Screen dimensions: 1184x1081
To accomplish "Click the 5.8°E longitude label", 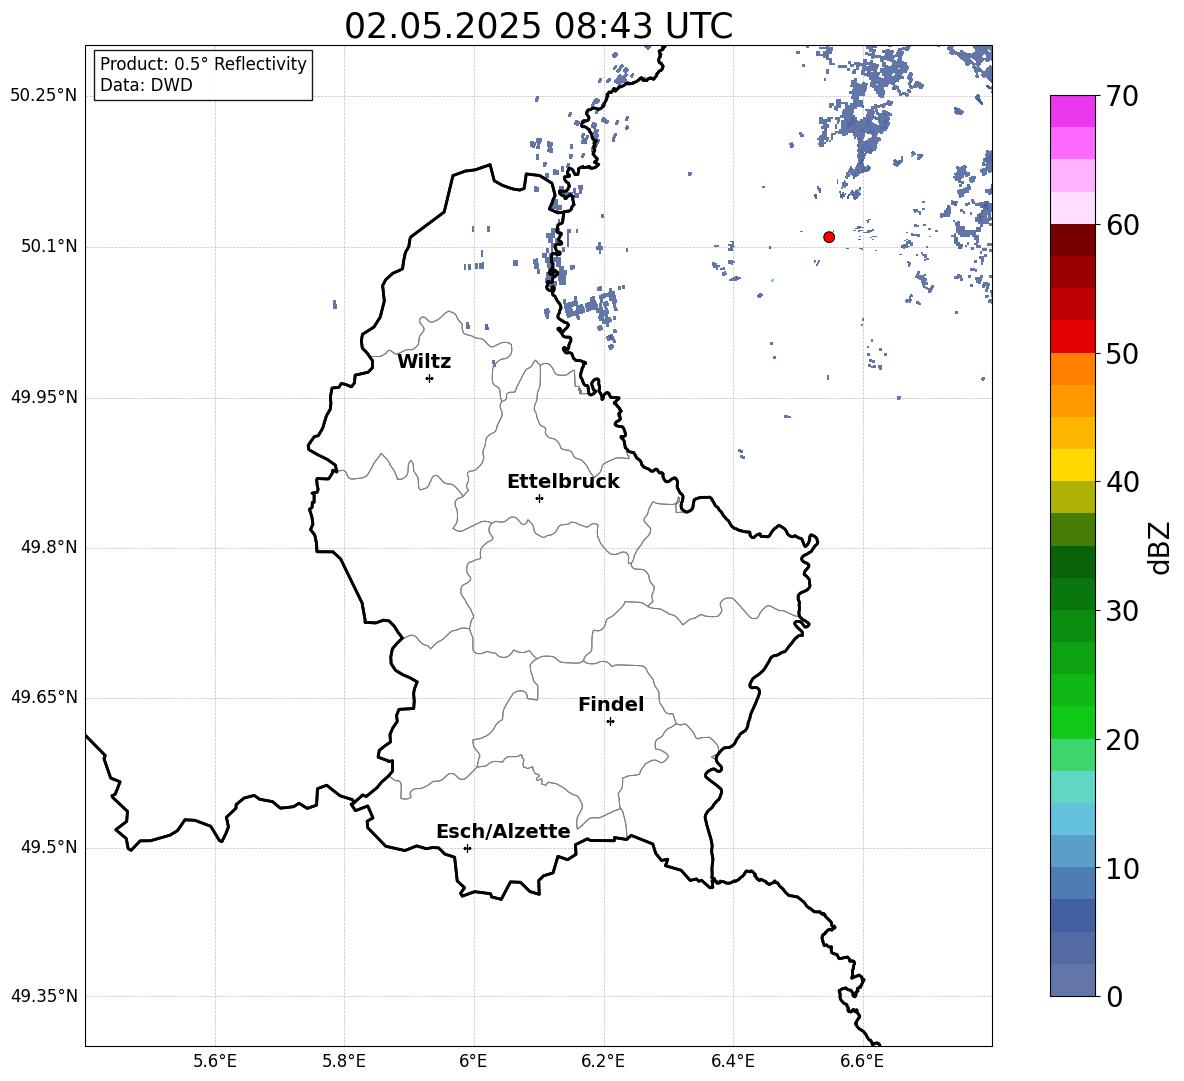I will [344, 1061].
